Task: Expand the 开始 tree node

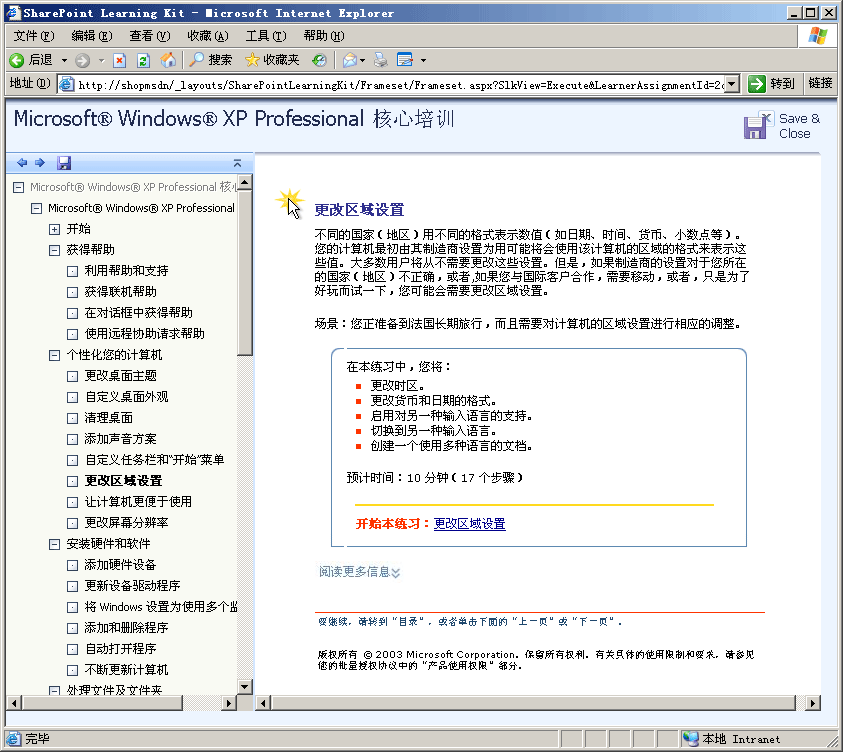Action: (54, 230)
